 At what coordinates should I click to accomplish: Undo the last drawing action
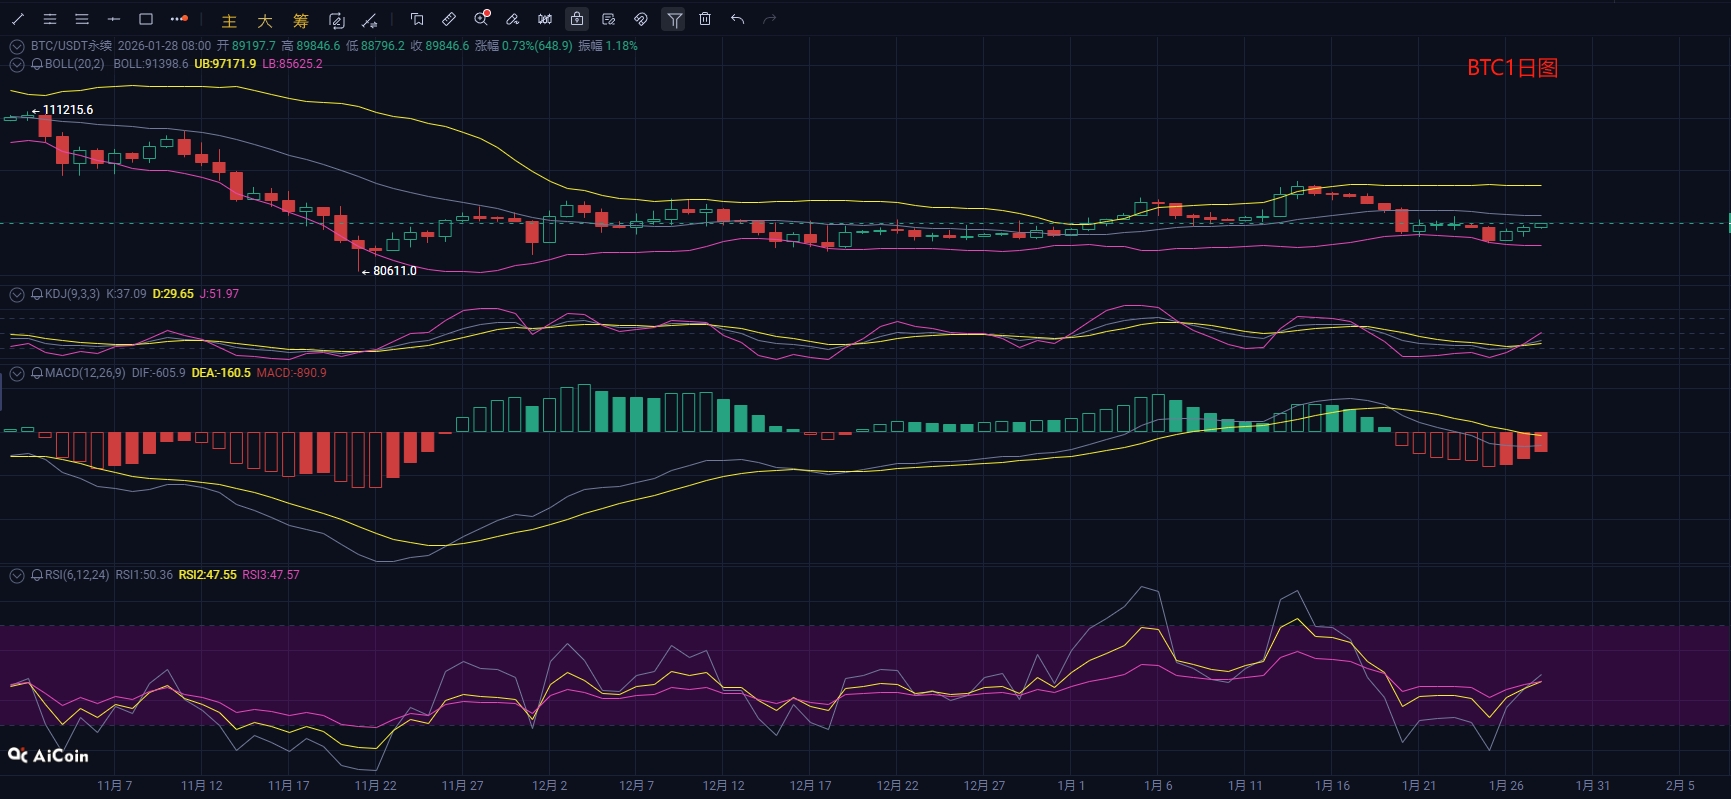click(738, 19)
